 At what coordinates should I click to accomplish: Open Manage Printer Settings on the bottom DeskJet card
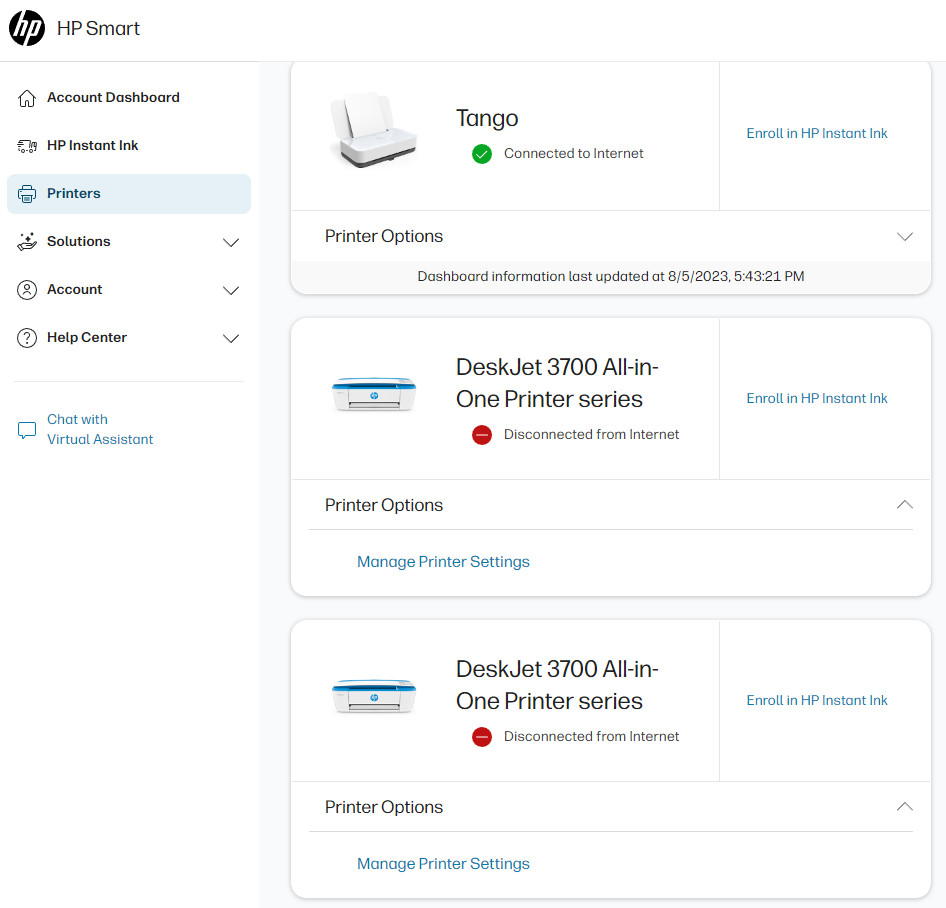coord(443,864)
